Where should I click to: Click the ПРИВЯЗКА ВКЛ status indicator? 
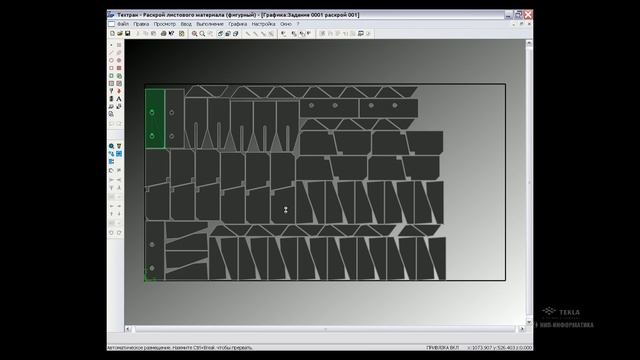pyautogui.click(x=443, y=348)
